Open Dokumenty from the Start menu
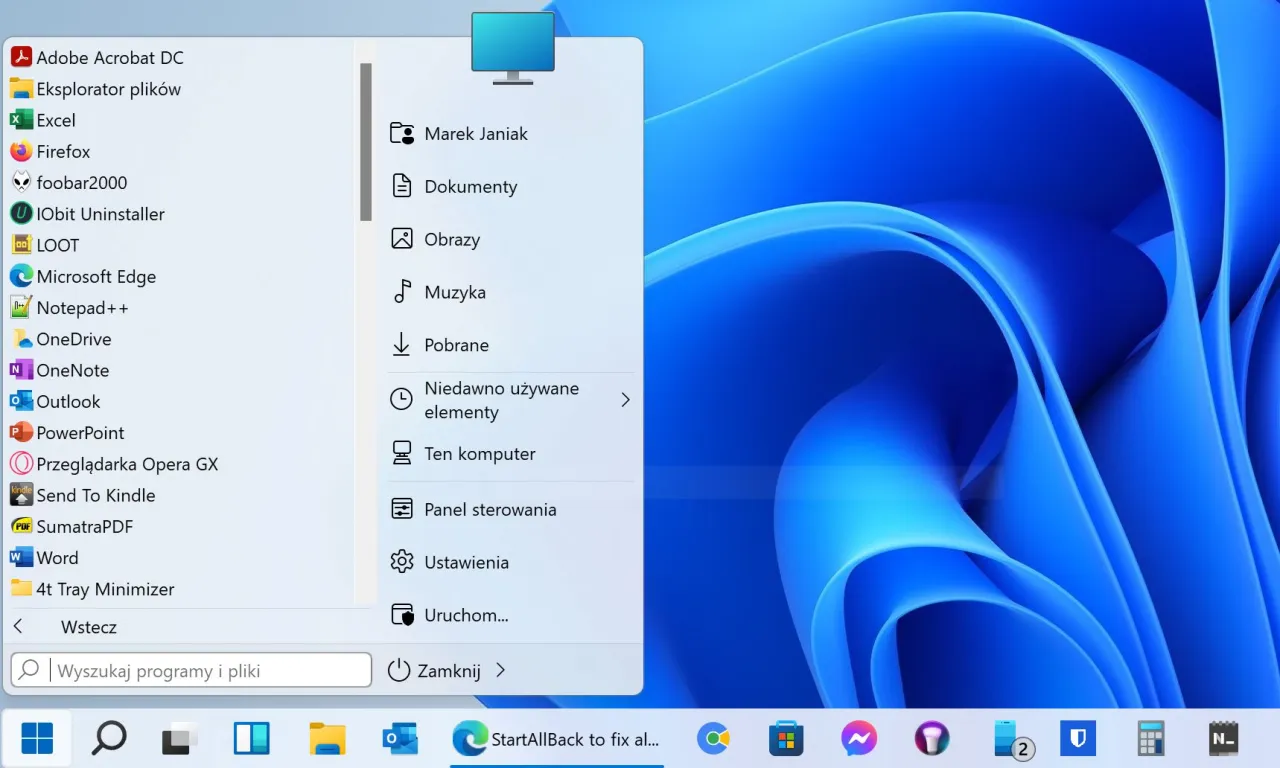Screen dimensions: 1280x768 point(471,186)
